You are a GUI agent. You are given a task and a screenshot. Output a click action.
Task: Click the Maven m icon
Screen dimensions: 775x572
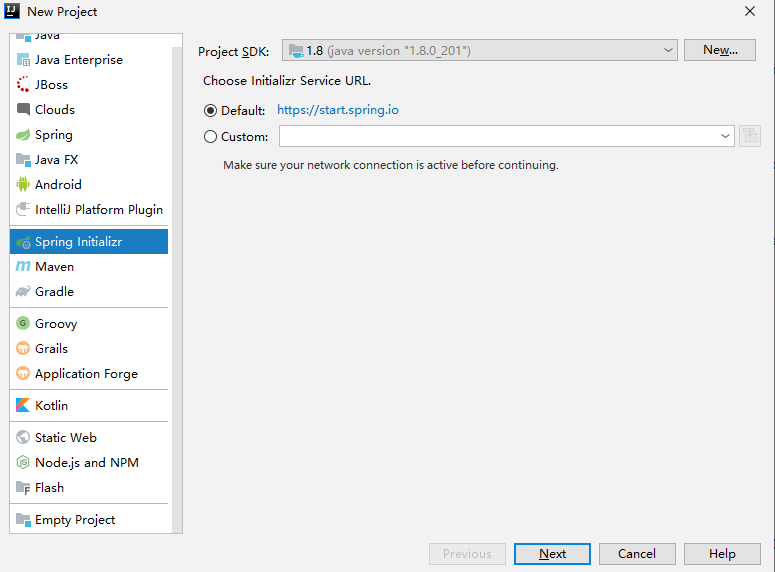pos(23,266)
